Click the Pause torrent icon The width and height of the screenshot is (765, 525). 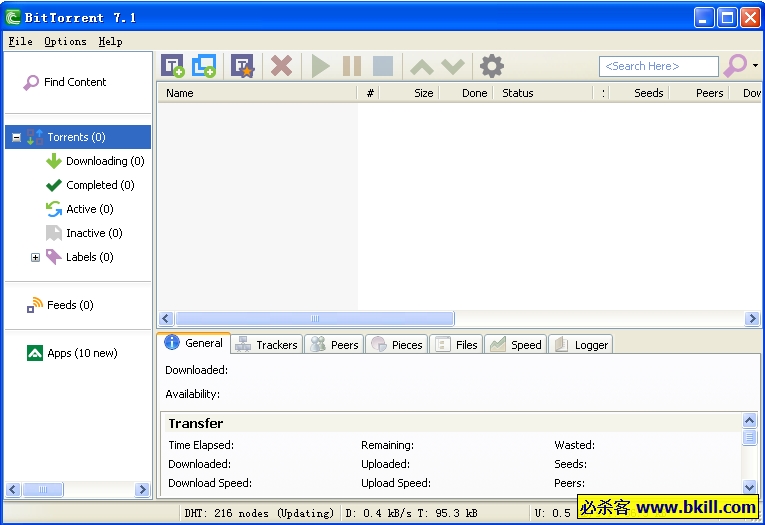(352, 66)
